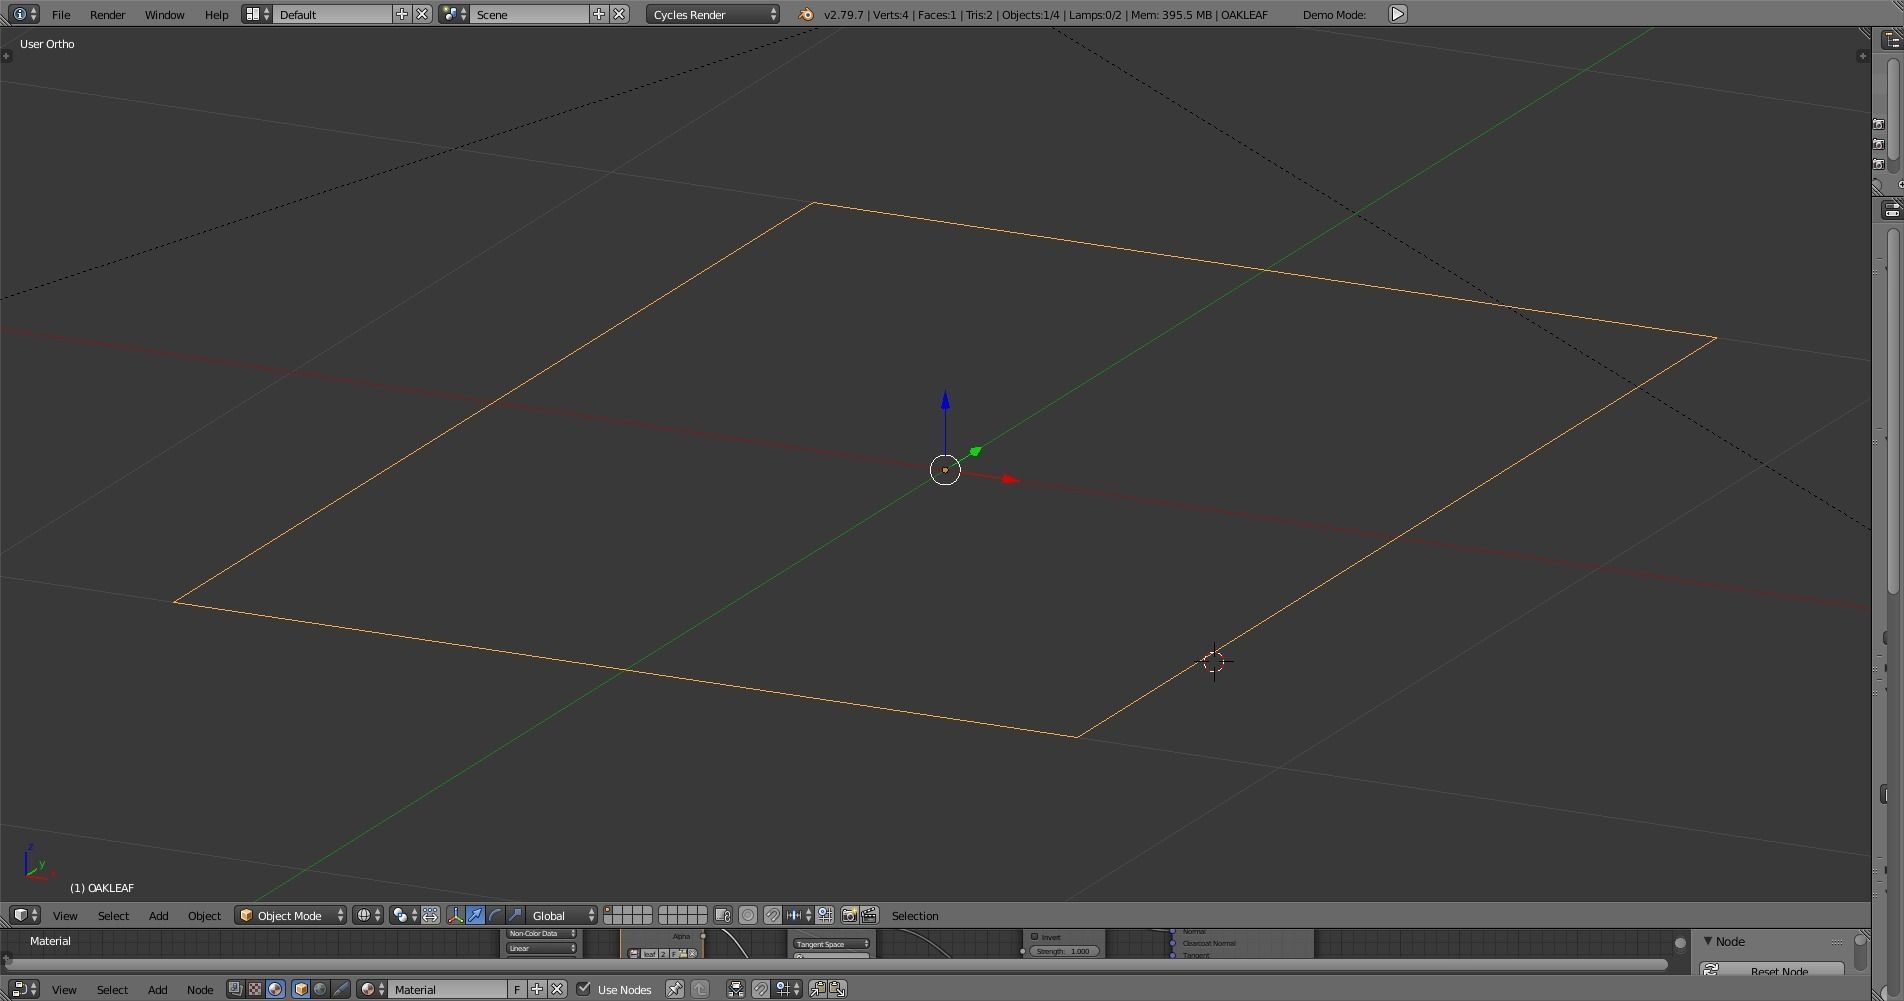Toggle lock camera and layers to scene
This screenshot has width=1904, height=1001.
pyautogui.click(x=722, y=915)
